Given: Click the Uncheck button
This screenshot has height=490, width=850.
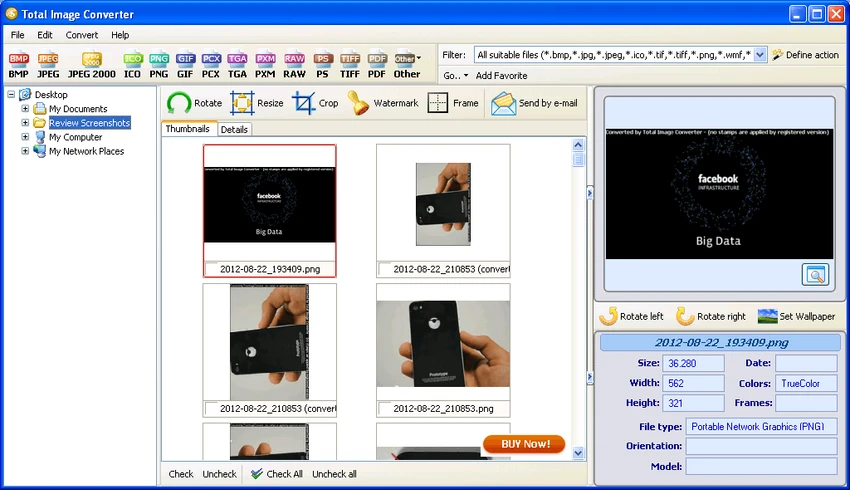Looking at the screenshot, I should (220, 474).
